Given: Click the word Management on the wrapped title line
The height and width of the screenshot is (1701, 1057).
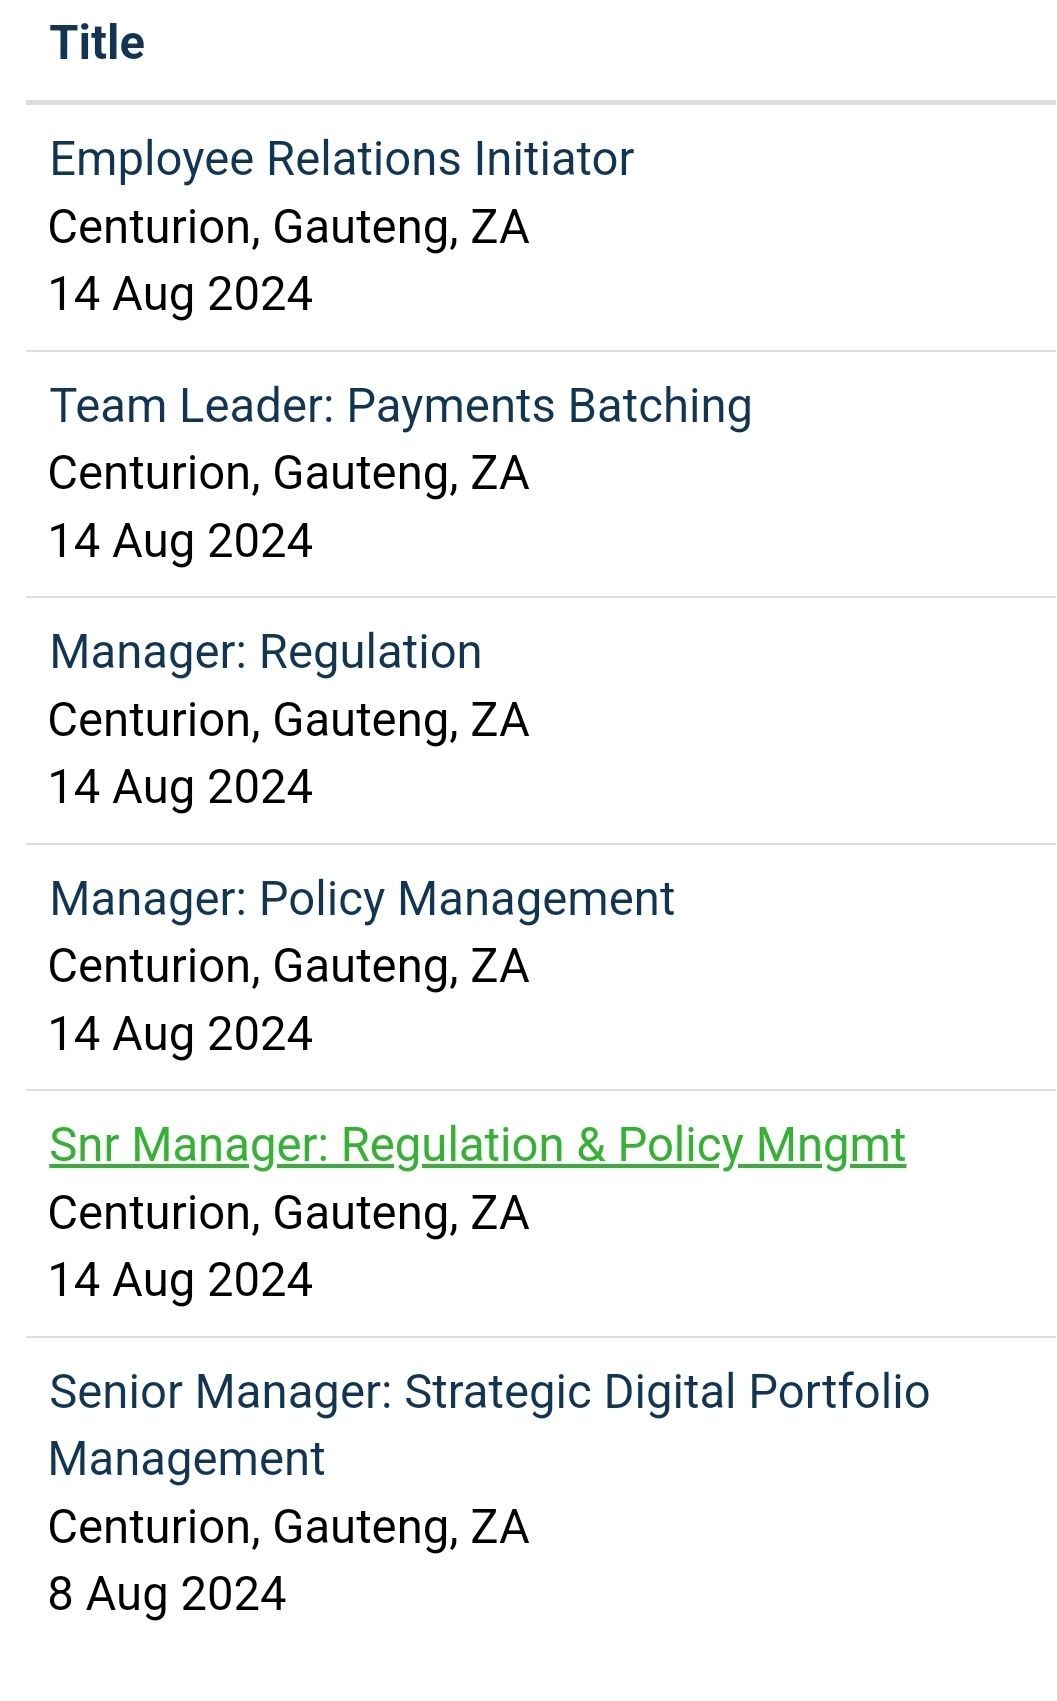Looking at the screenshot, I should pyautogui.click(x=187, y=1459).
